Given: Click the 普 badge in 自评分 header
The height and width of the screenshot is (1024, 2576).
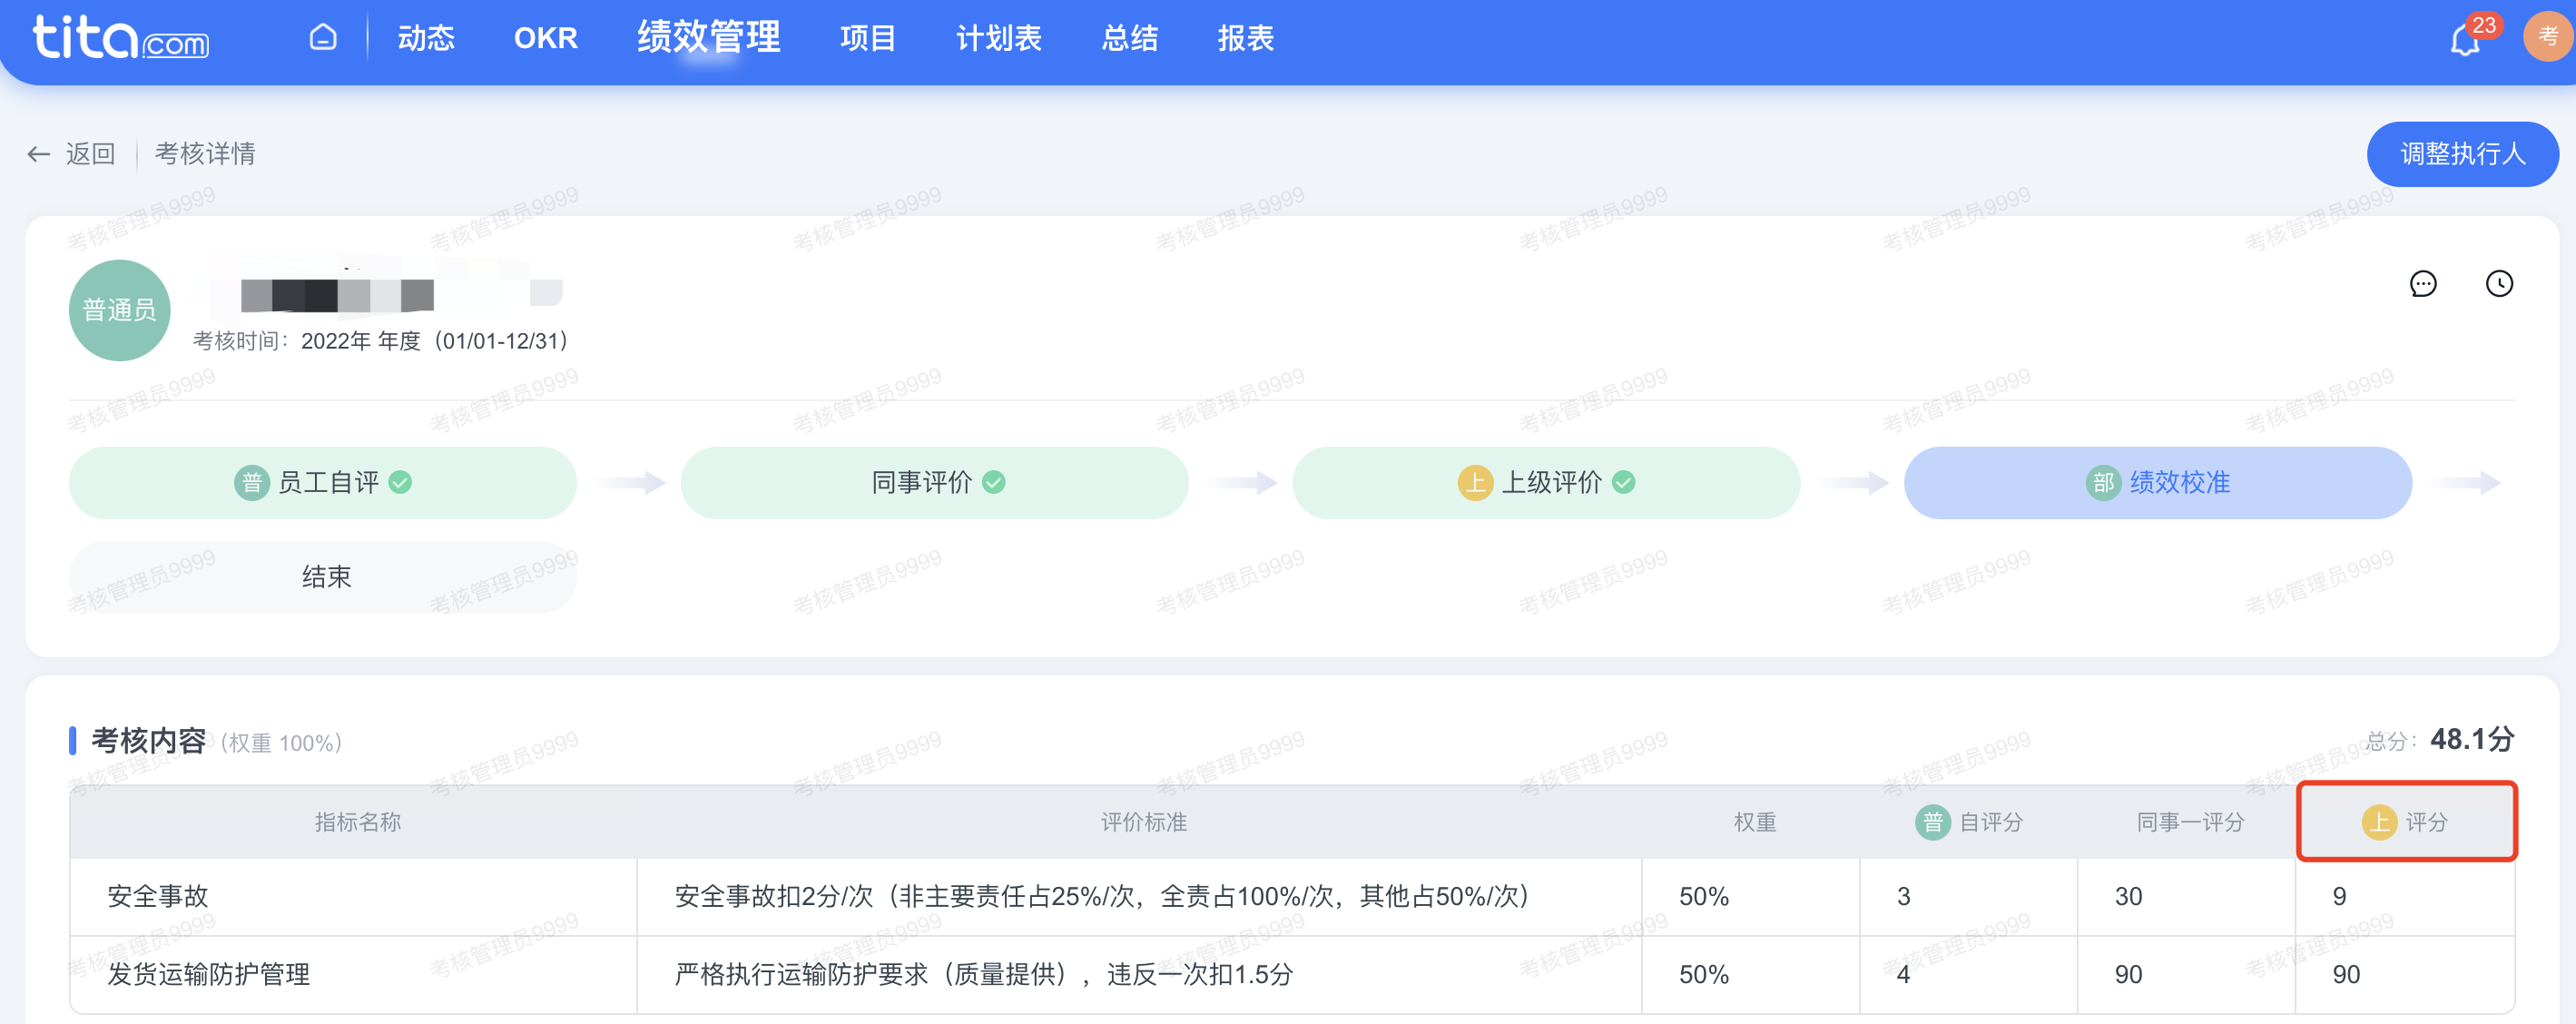Looking at the screenshot, I should tap(1932, 822).
